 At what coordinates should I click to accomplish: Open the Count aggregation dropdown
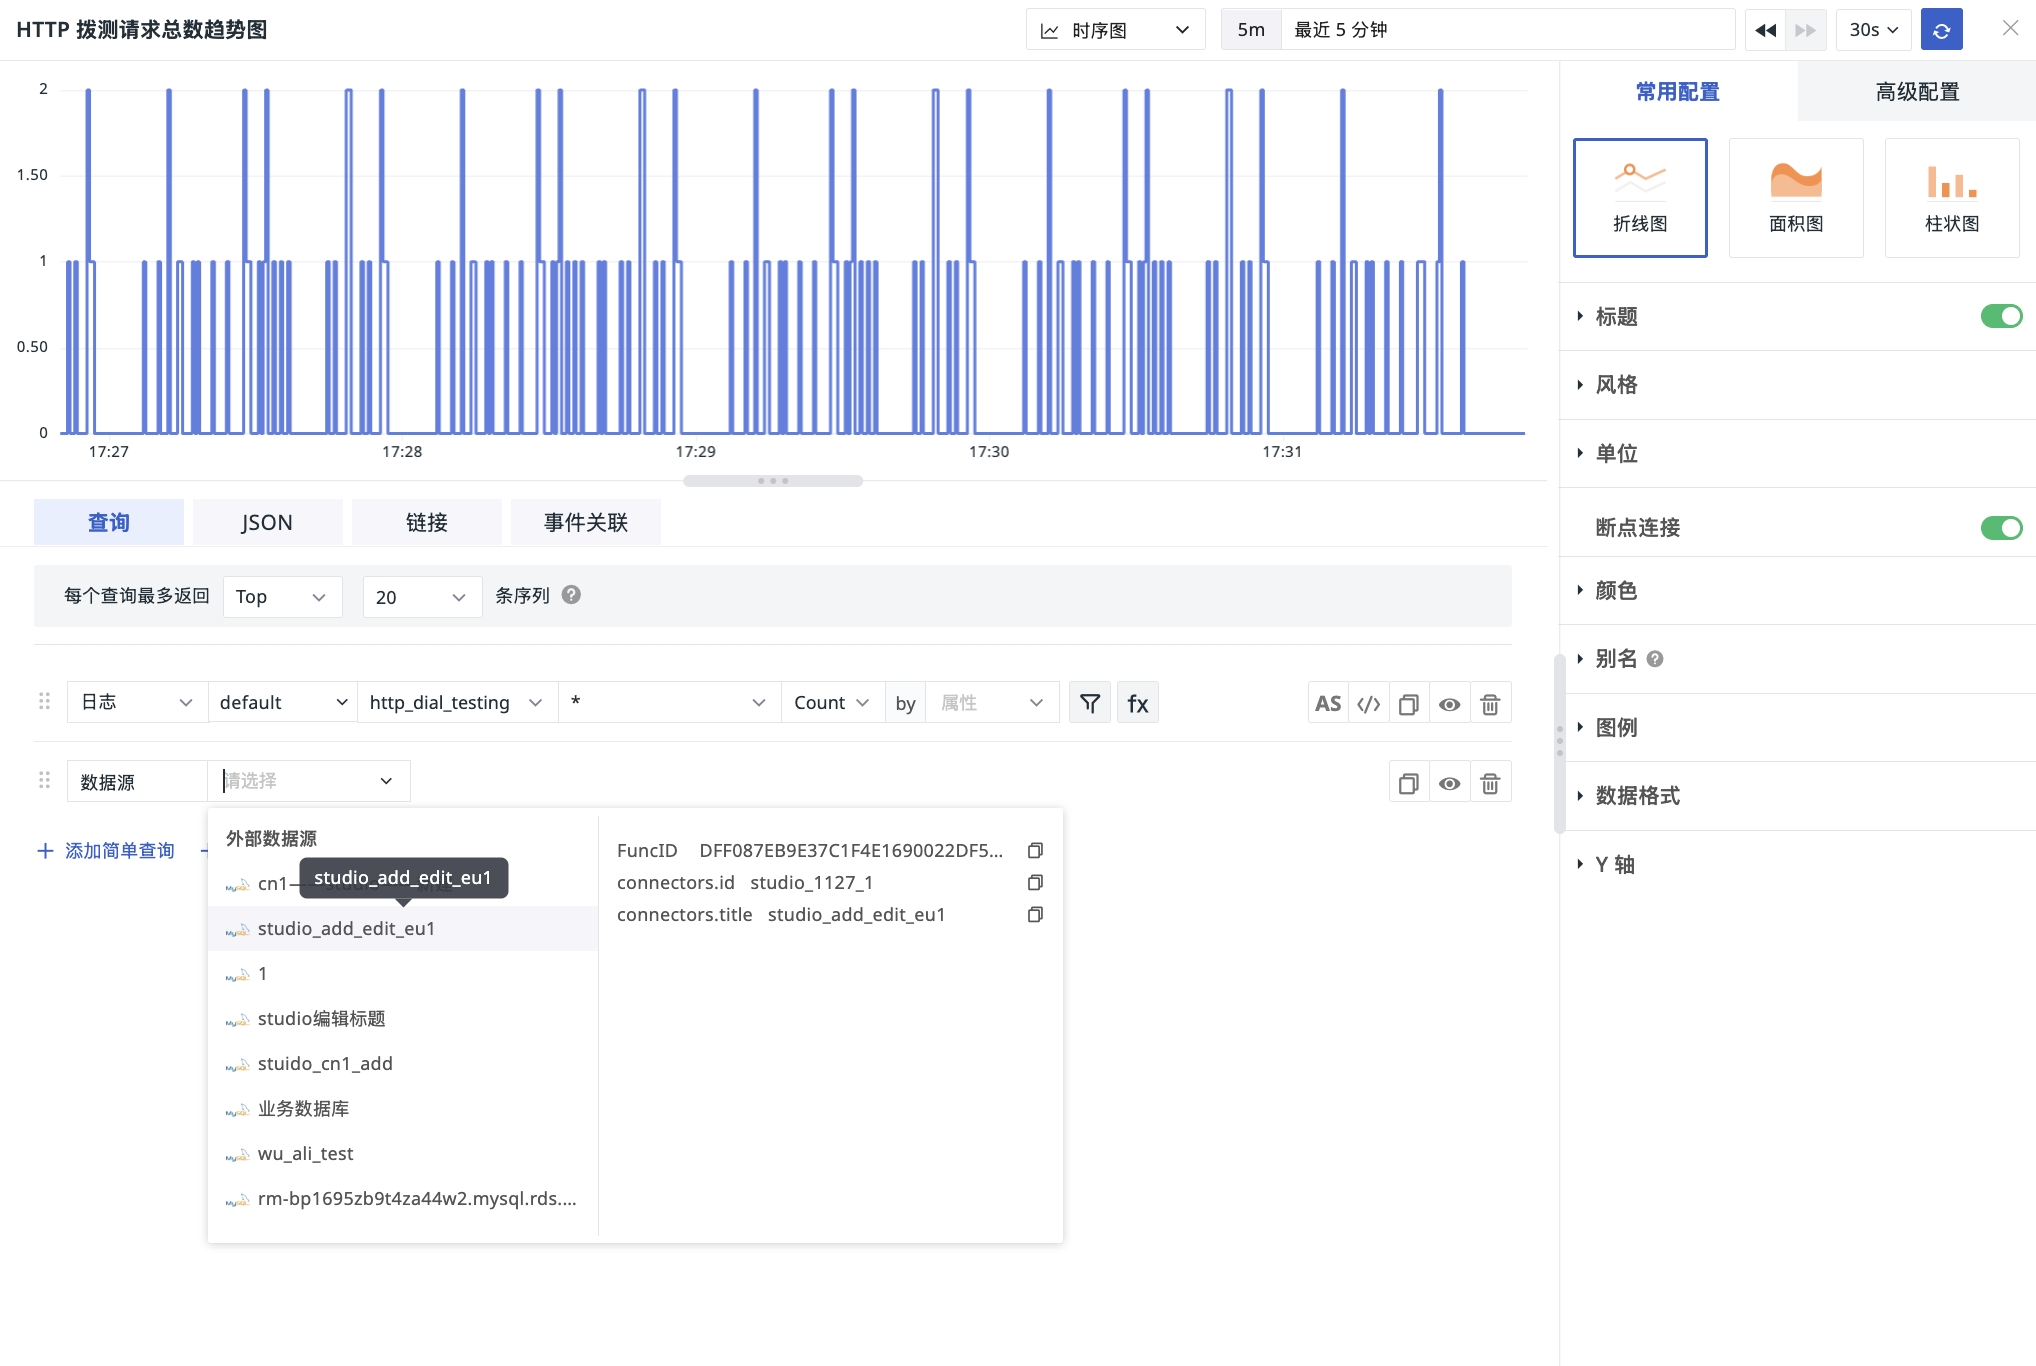click(832, 702)
